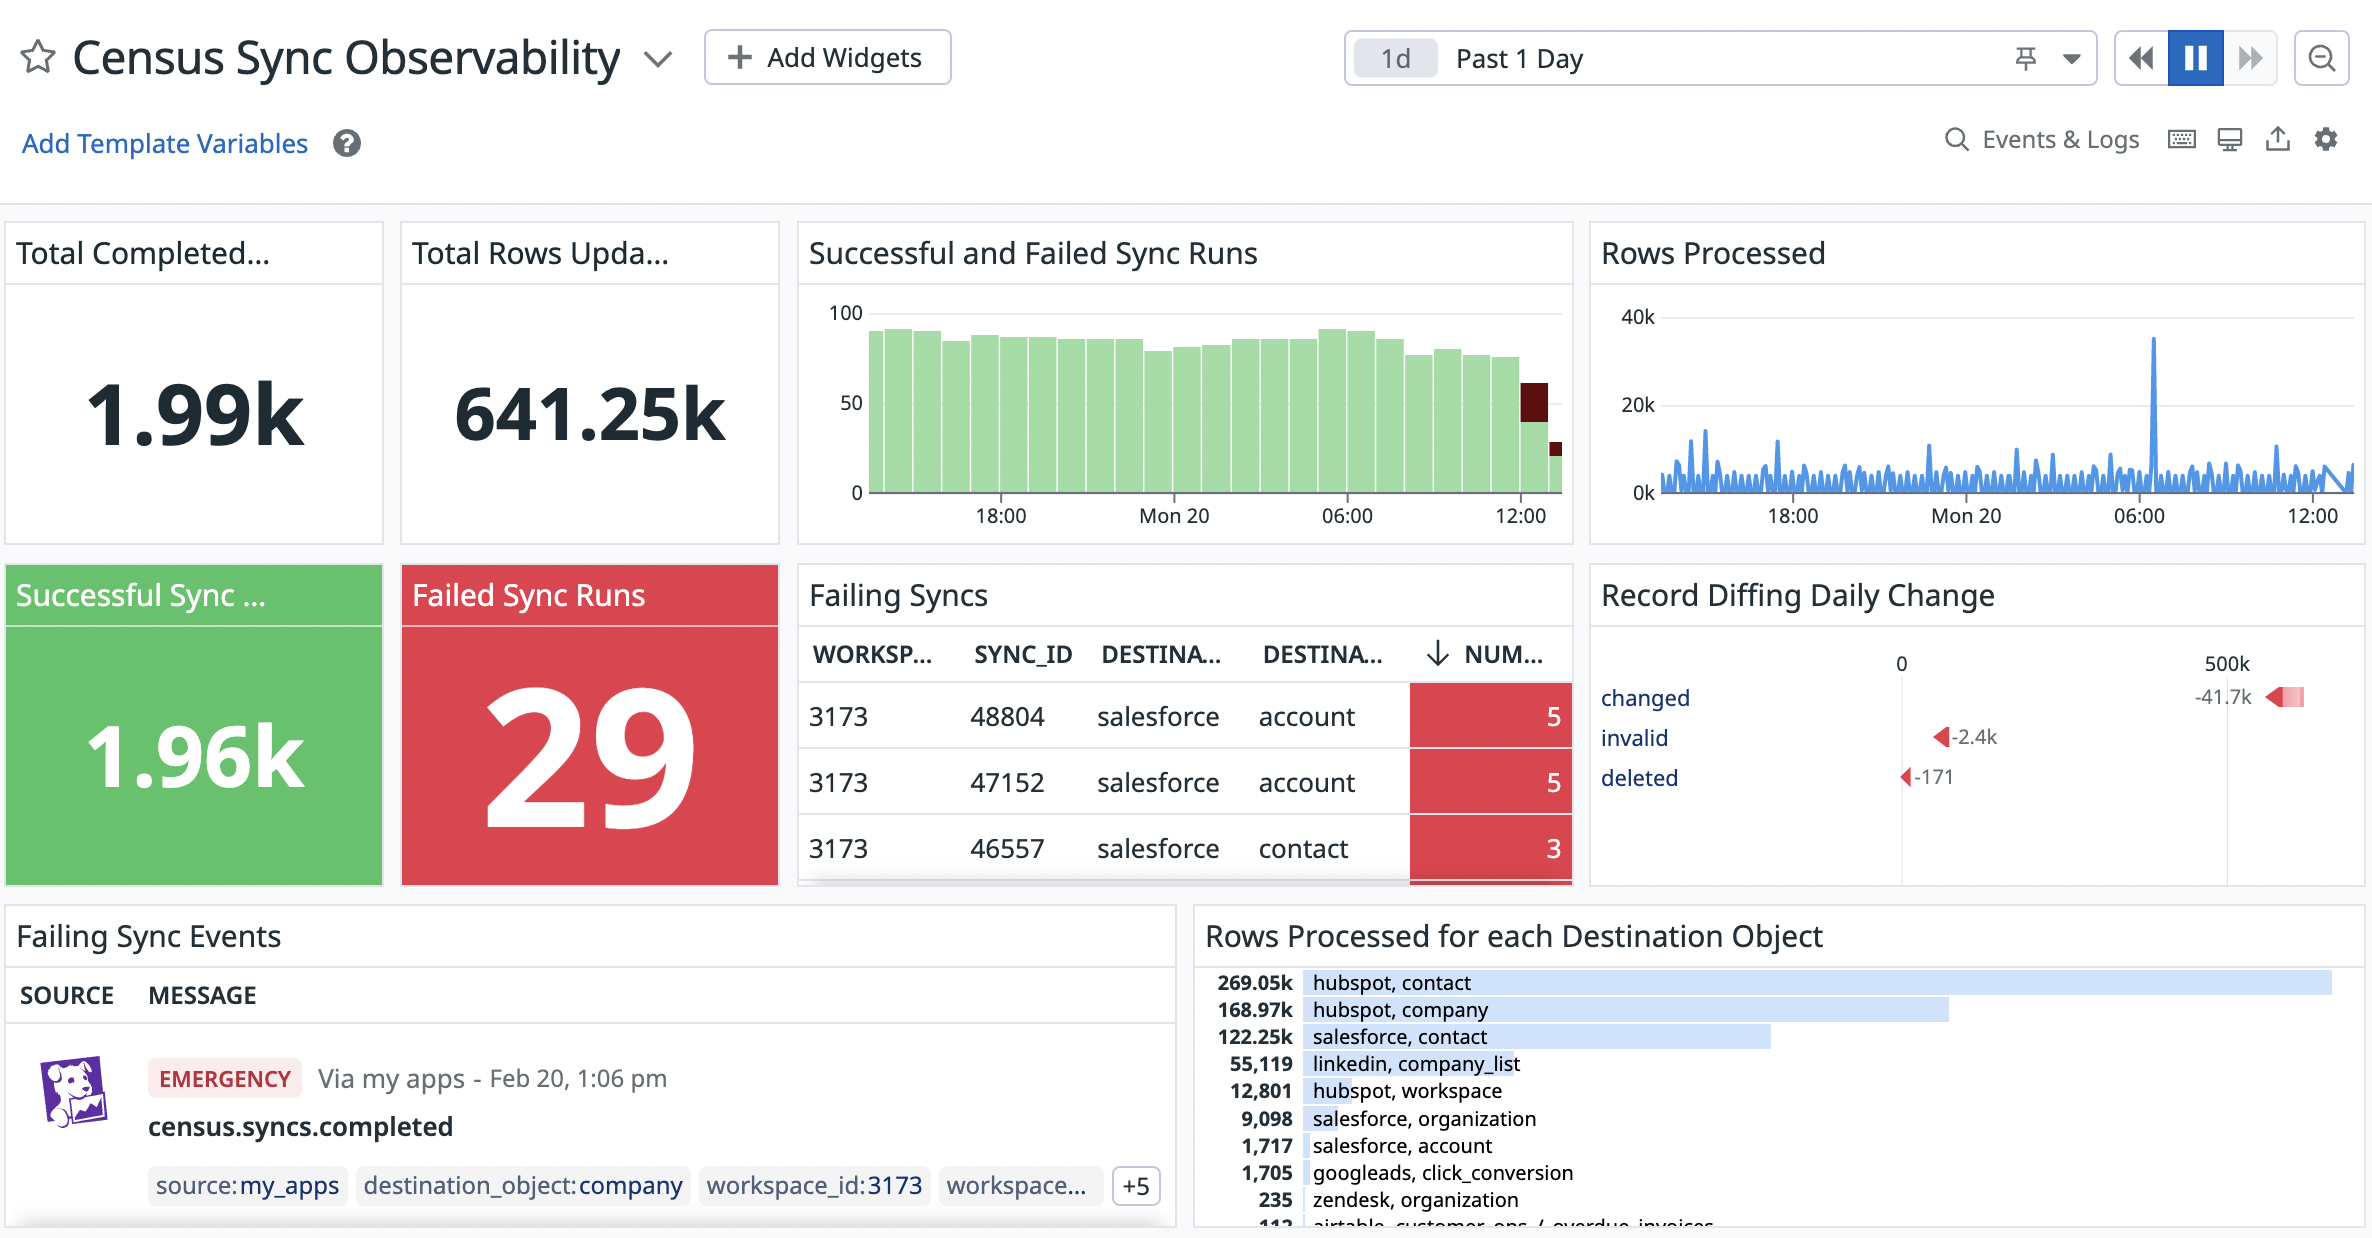The width and height of the screenshot is (2372, 1238).
Task: Click the pin icon in time selector
Action: click(2025, 59)
